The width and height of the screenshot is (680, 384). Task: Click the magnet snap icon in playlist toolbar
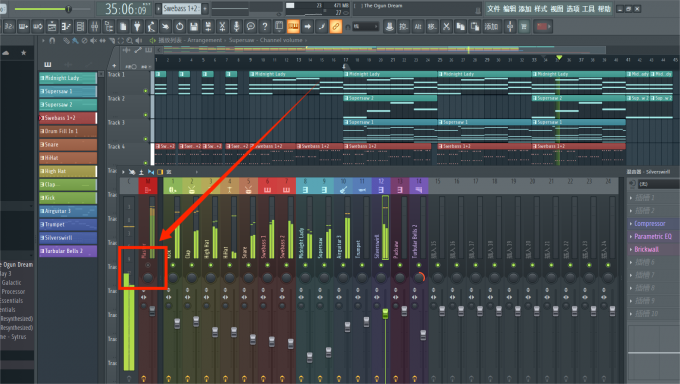pos(52,40)
